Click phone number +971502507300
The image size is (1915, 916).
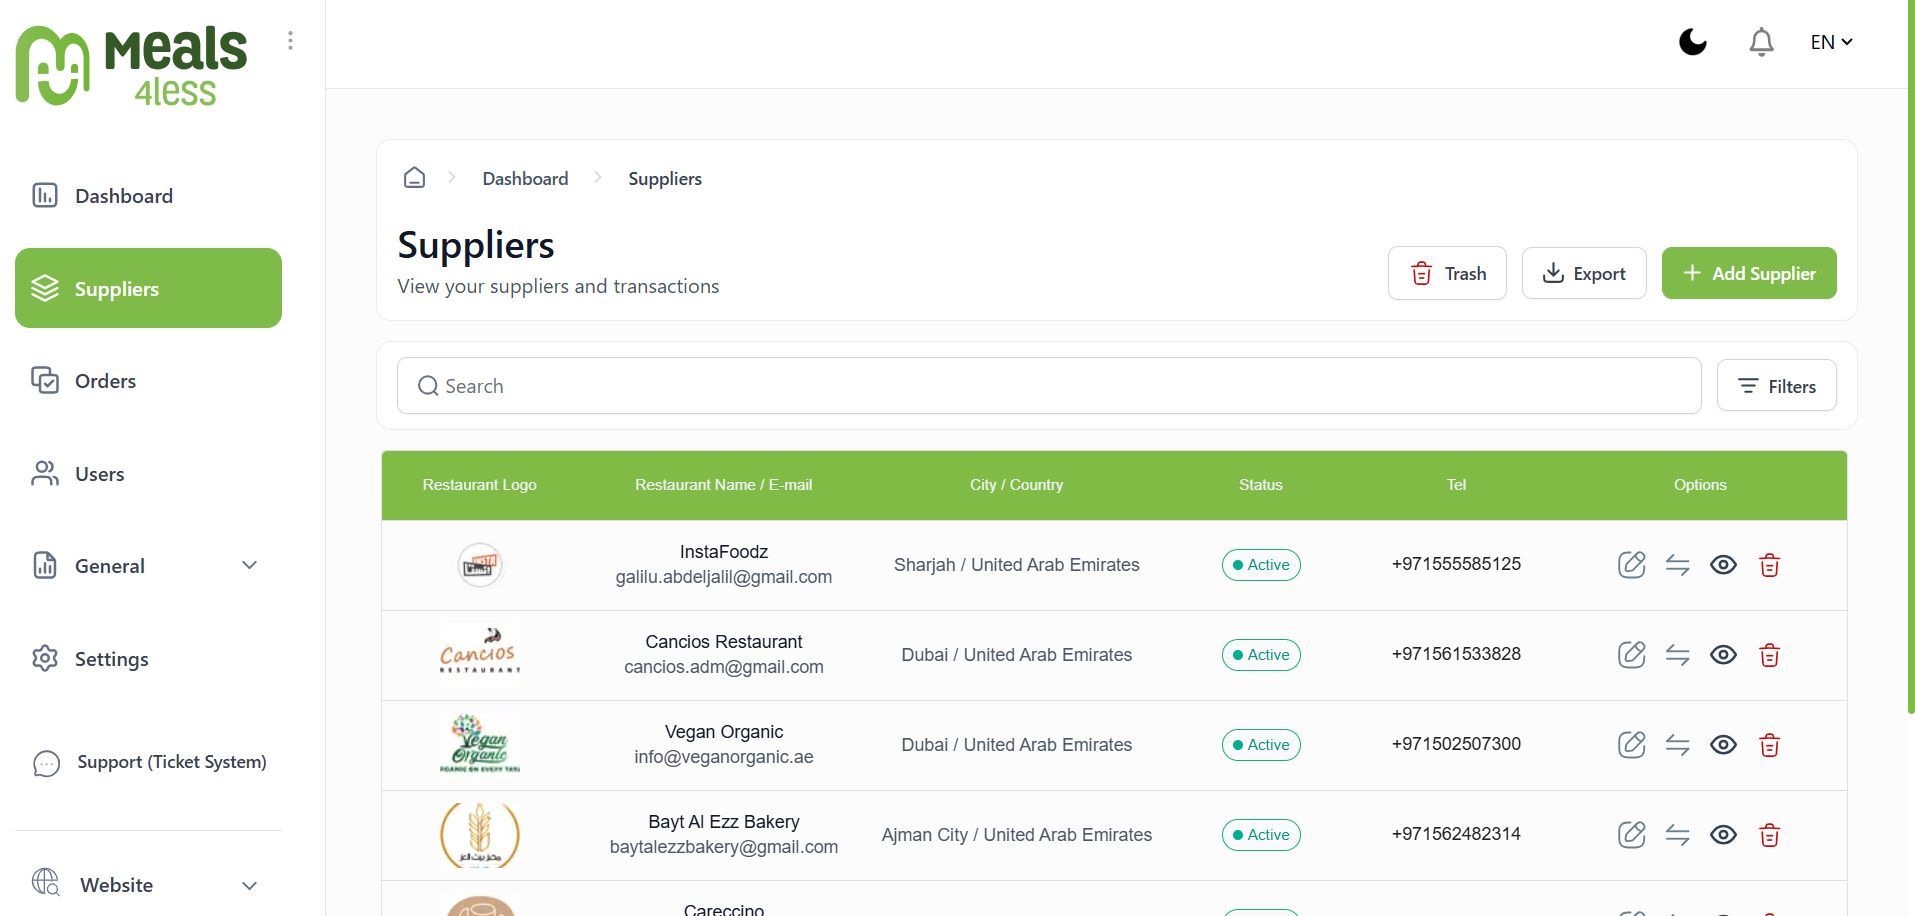tap(1456, 744)
